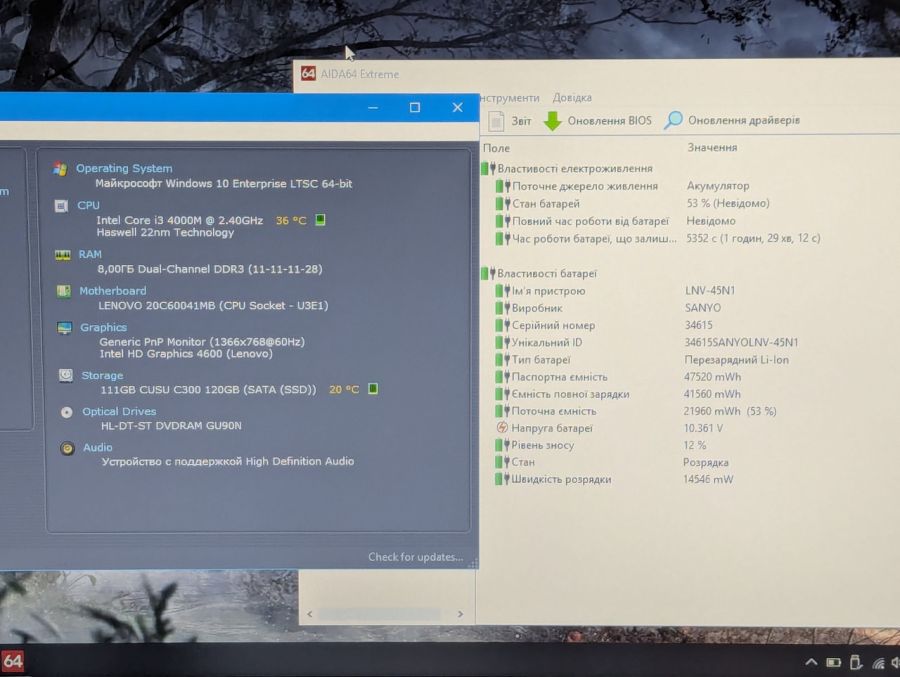Click the Storage drive icon
This screenshot has height=677, width=900.
click(x=66, y=376)
